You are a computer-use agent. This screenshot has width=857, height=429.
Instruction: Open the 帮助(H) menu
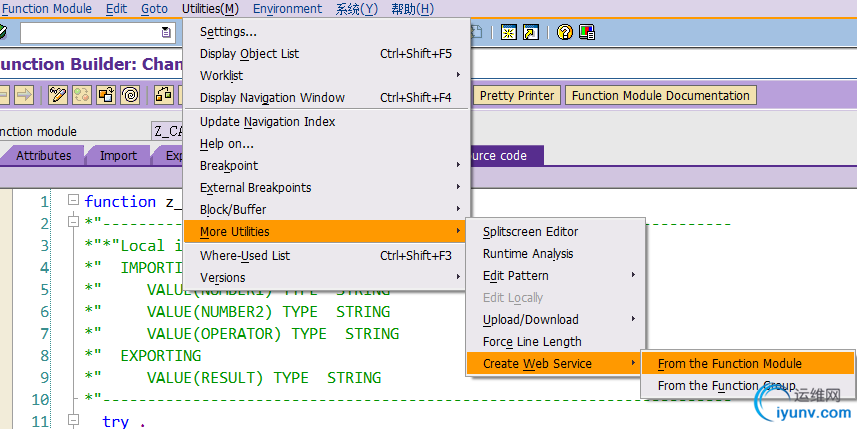413,9
